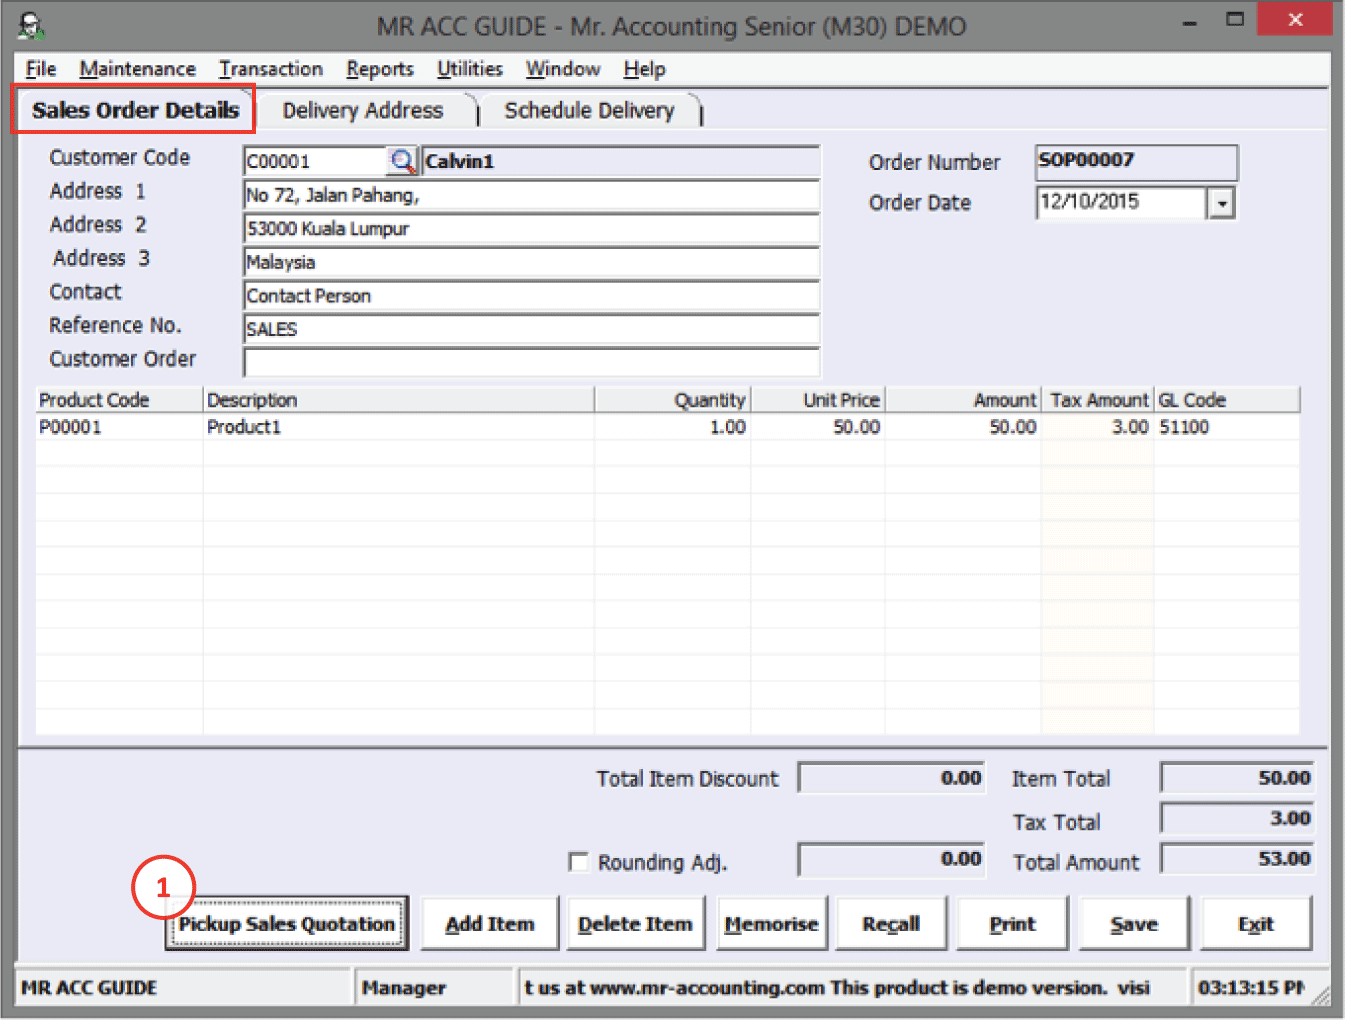Select the GL code cell 51100
The image size is (1345, 1020).
(1228, 427)
